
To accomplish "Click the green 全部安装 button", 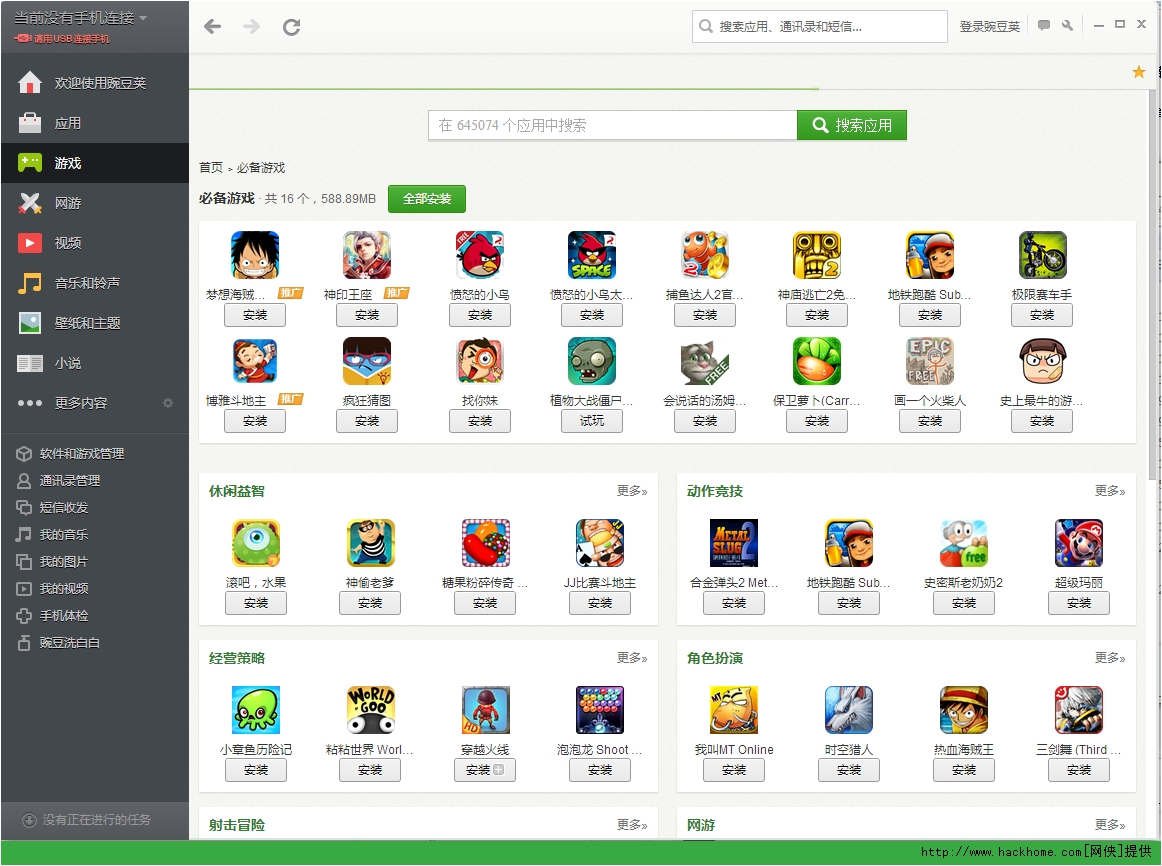I will click(427, 199).
